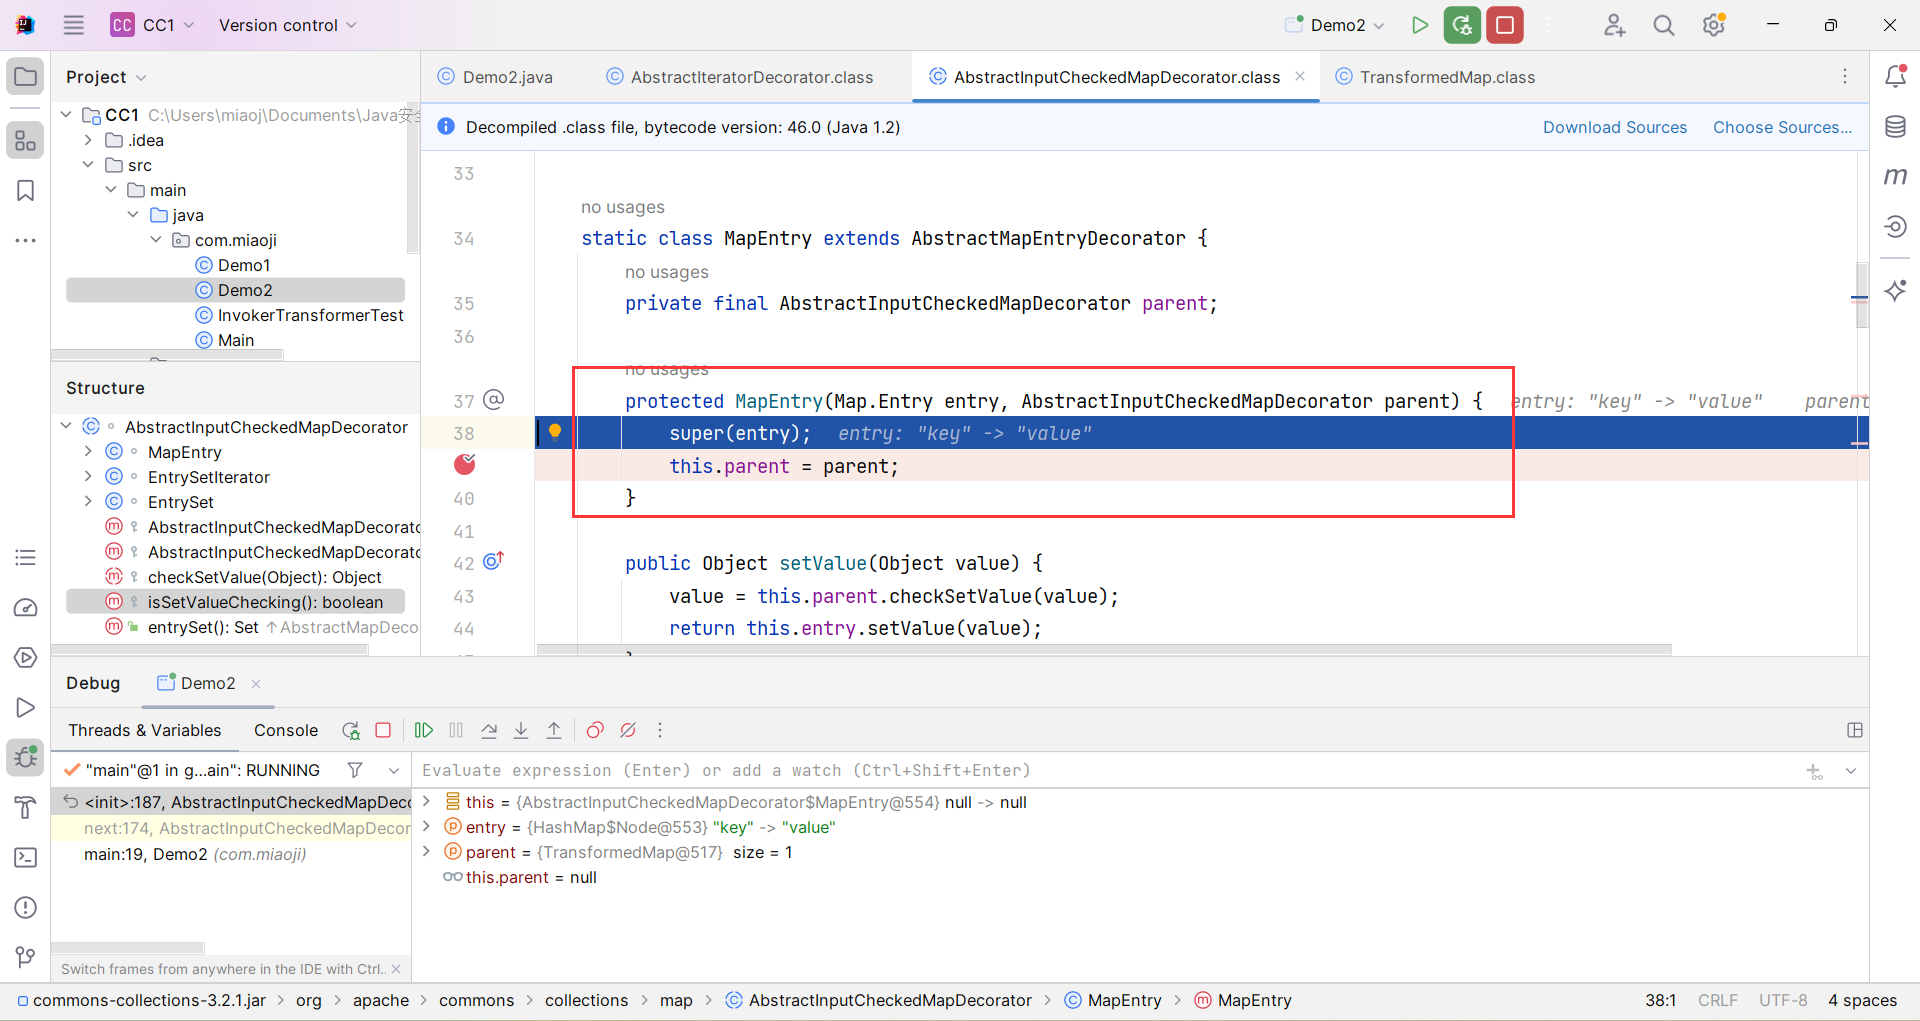This screenshot has width=1920, height=1021.
Task: Click the Step Over debug icon
Action: pos(489,731)
